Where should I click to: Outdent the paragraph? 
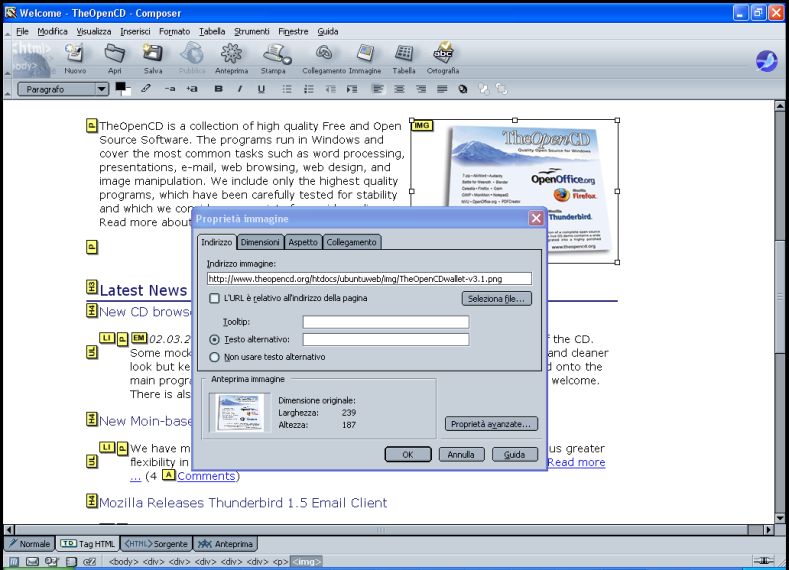click(330, 89)
